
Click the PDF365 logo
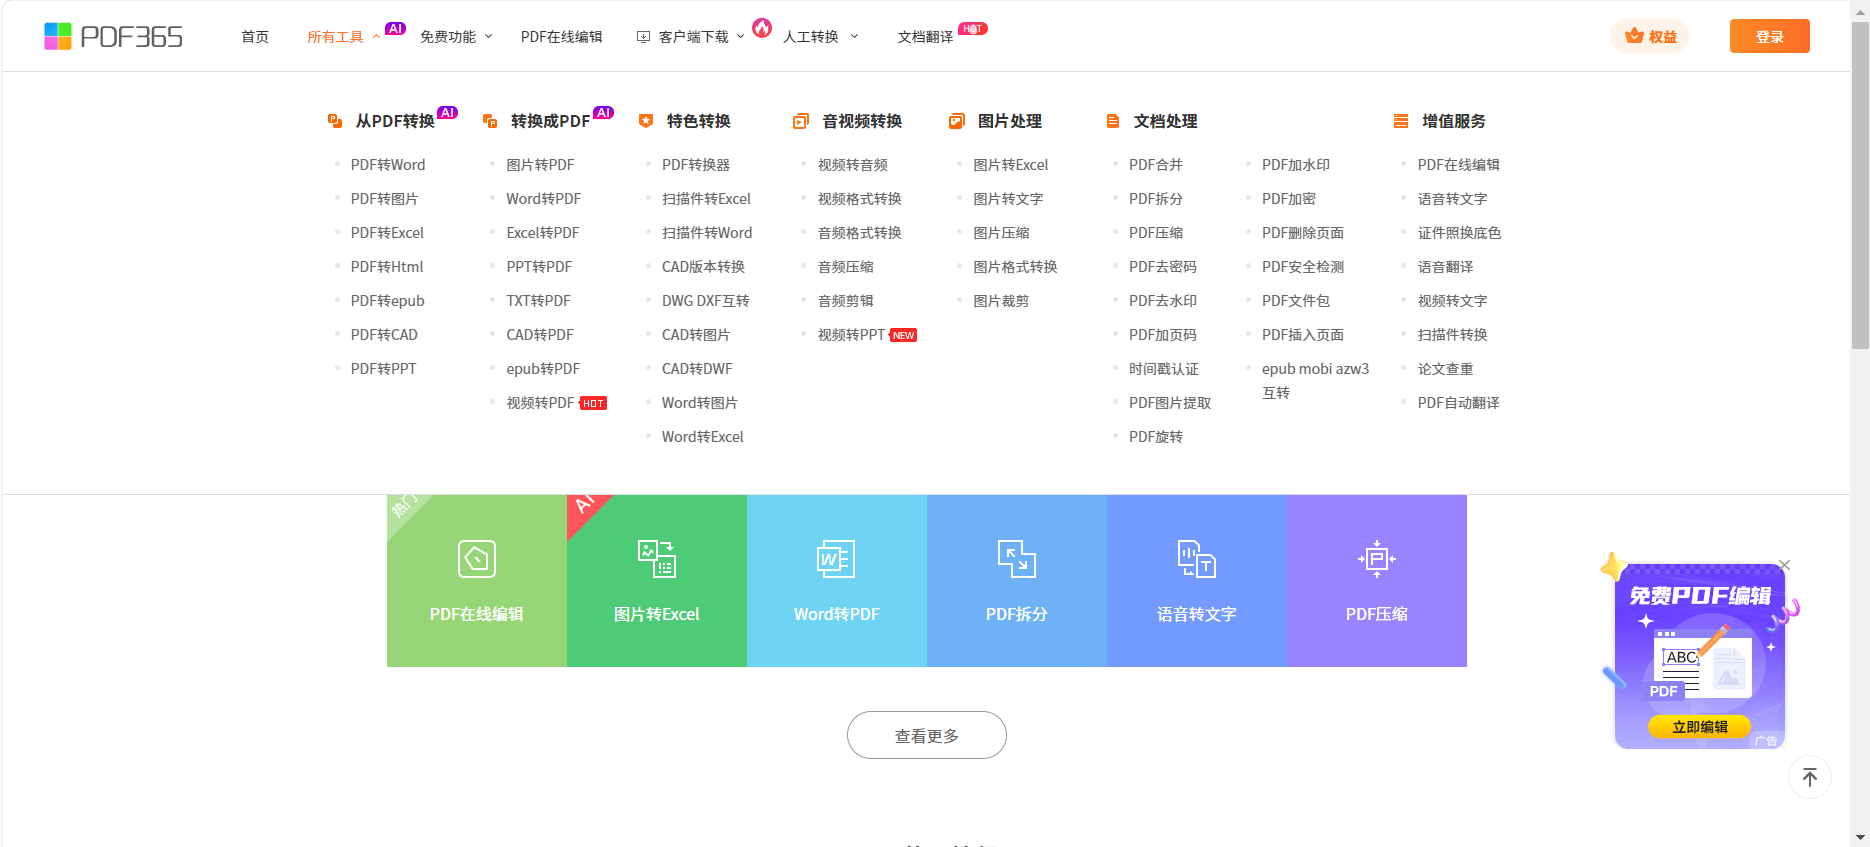[x=113, y=37]
